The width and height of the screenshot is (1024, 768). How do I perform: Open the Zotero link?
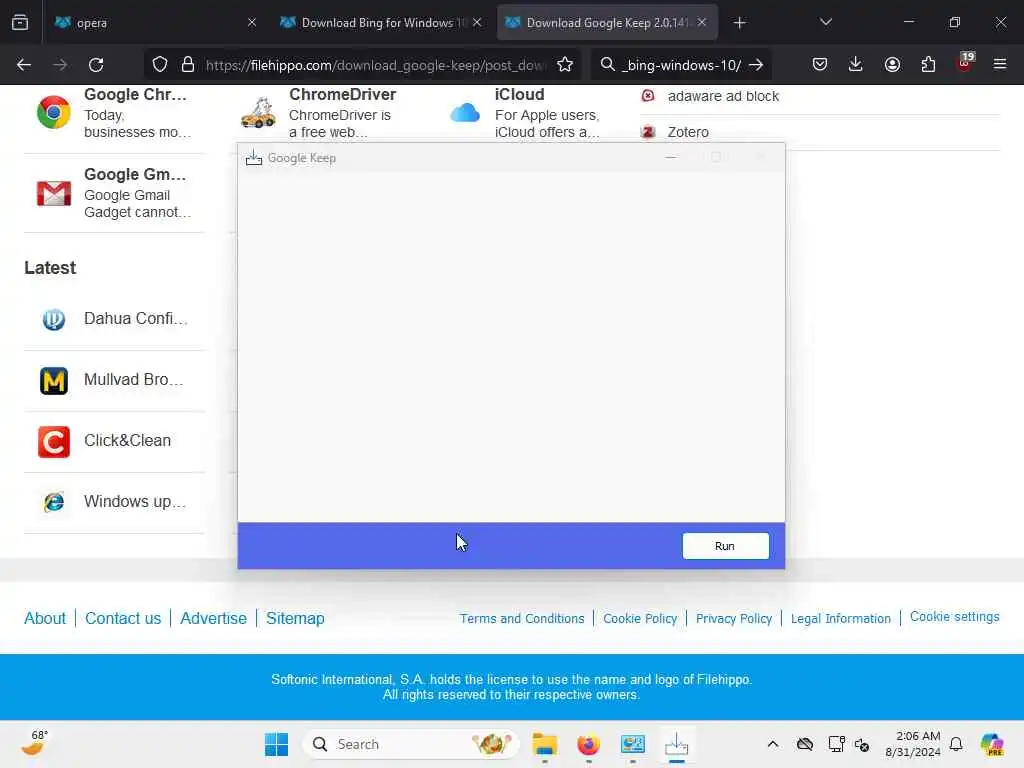point(688,132)
